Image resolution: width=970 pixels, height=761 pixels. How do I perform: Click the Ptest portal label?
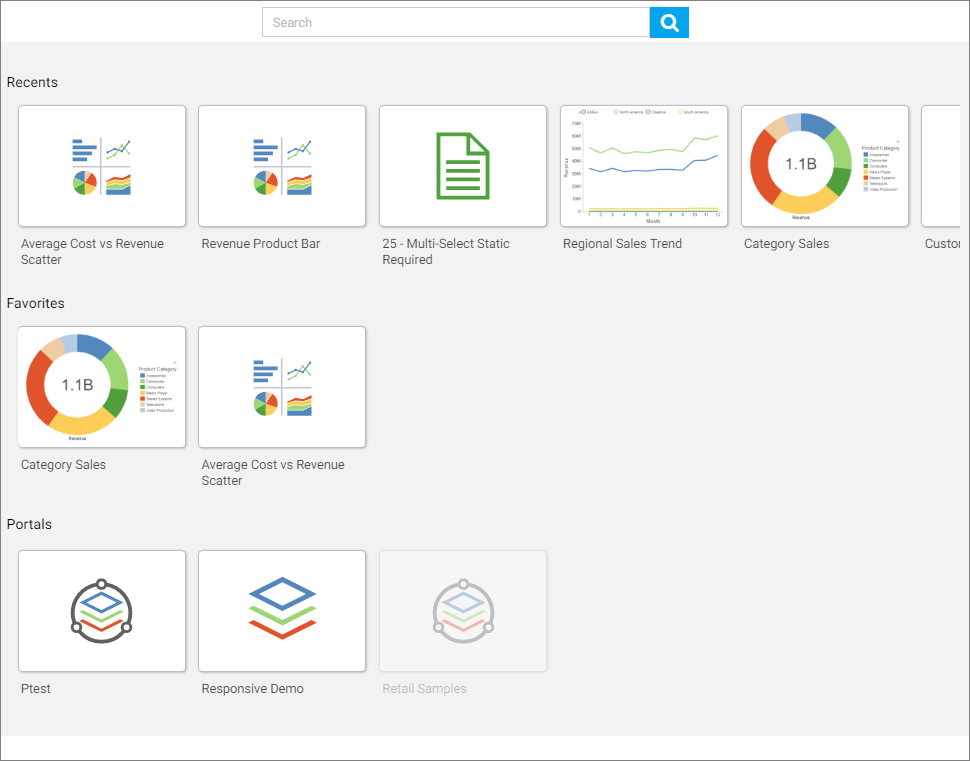tap(36, 689)
